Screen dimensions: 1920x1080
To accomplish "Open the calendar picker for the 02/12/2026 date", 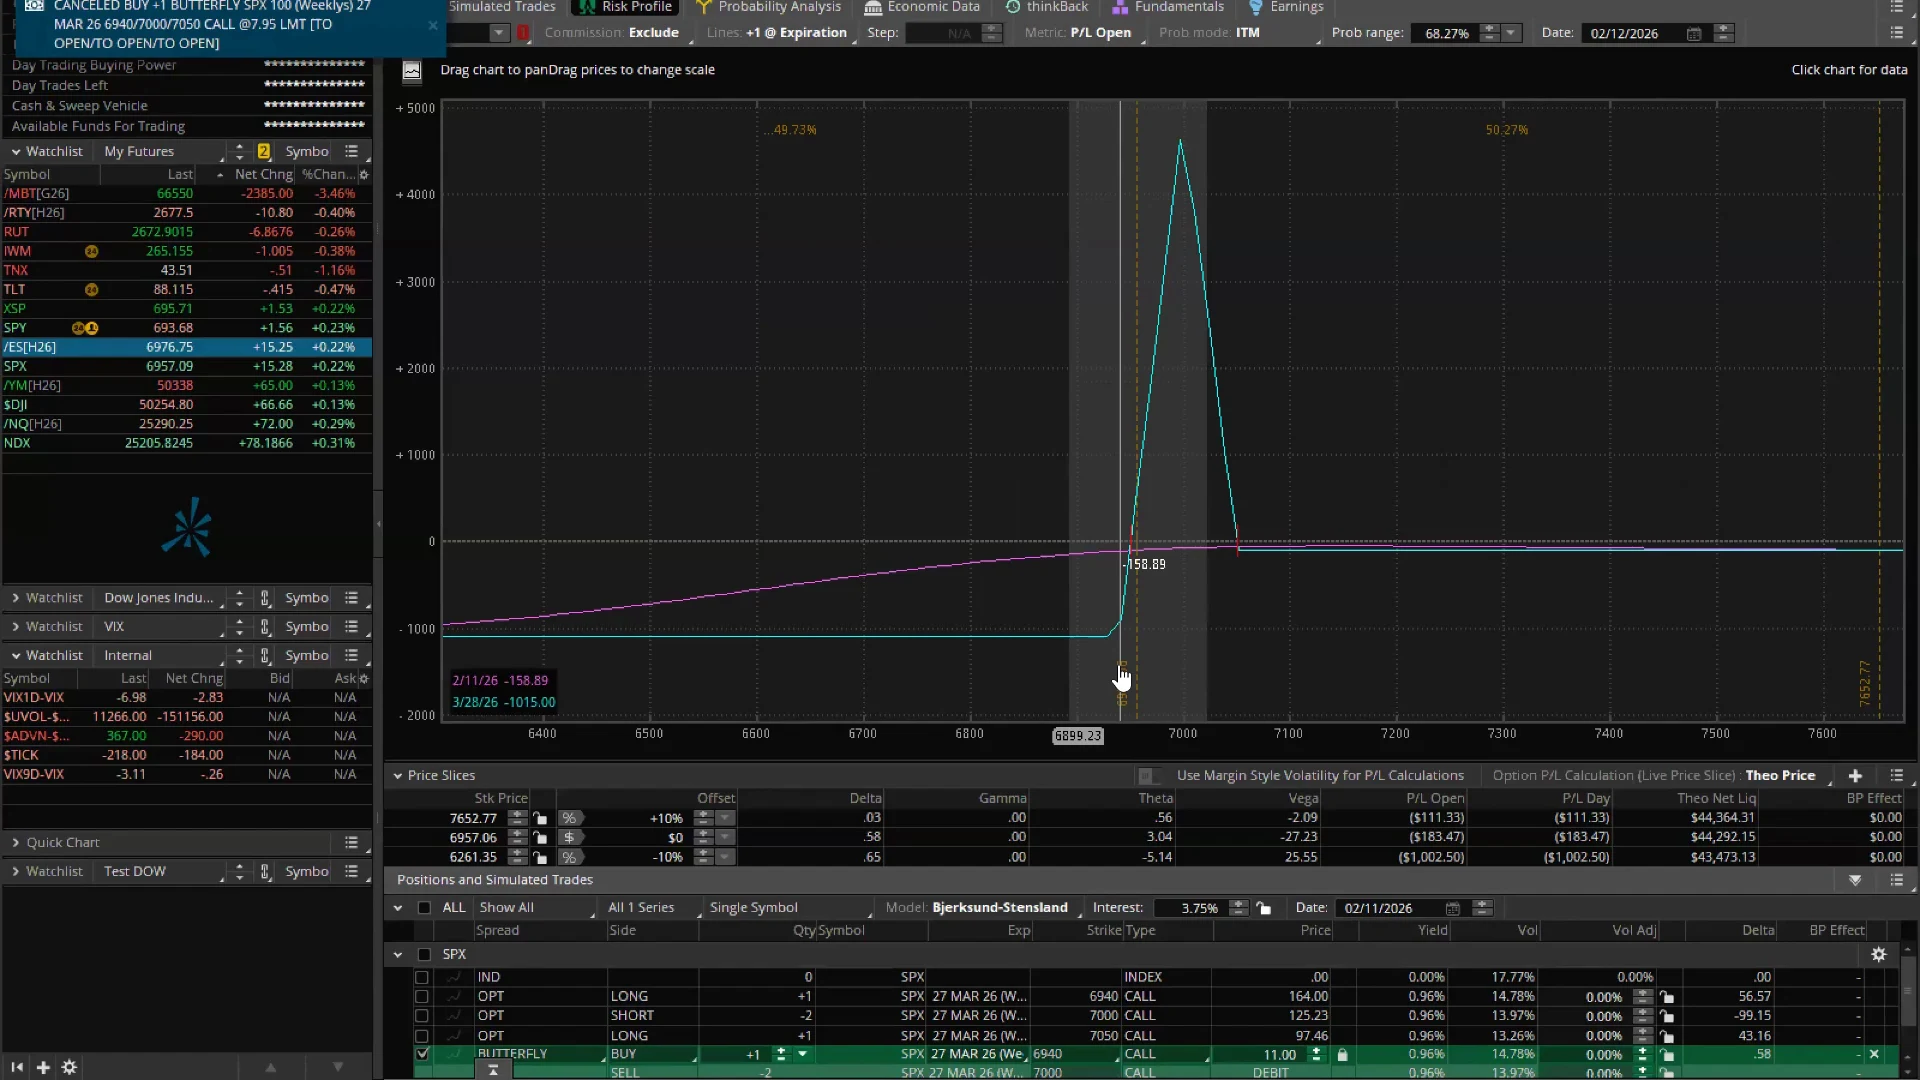I will click(x=1693, y=33).
